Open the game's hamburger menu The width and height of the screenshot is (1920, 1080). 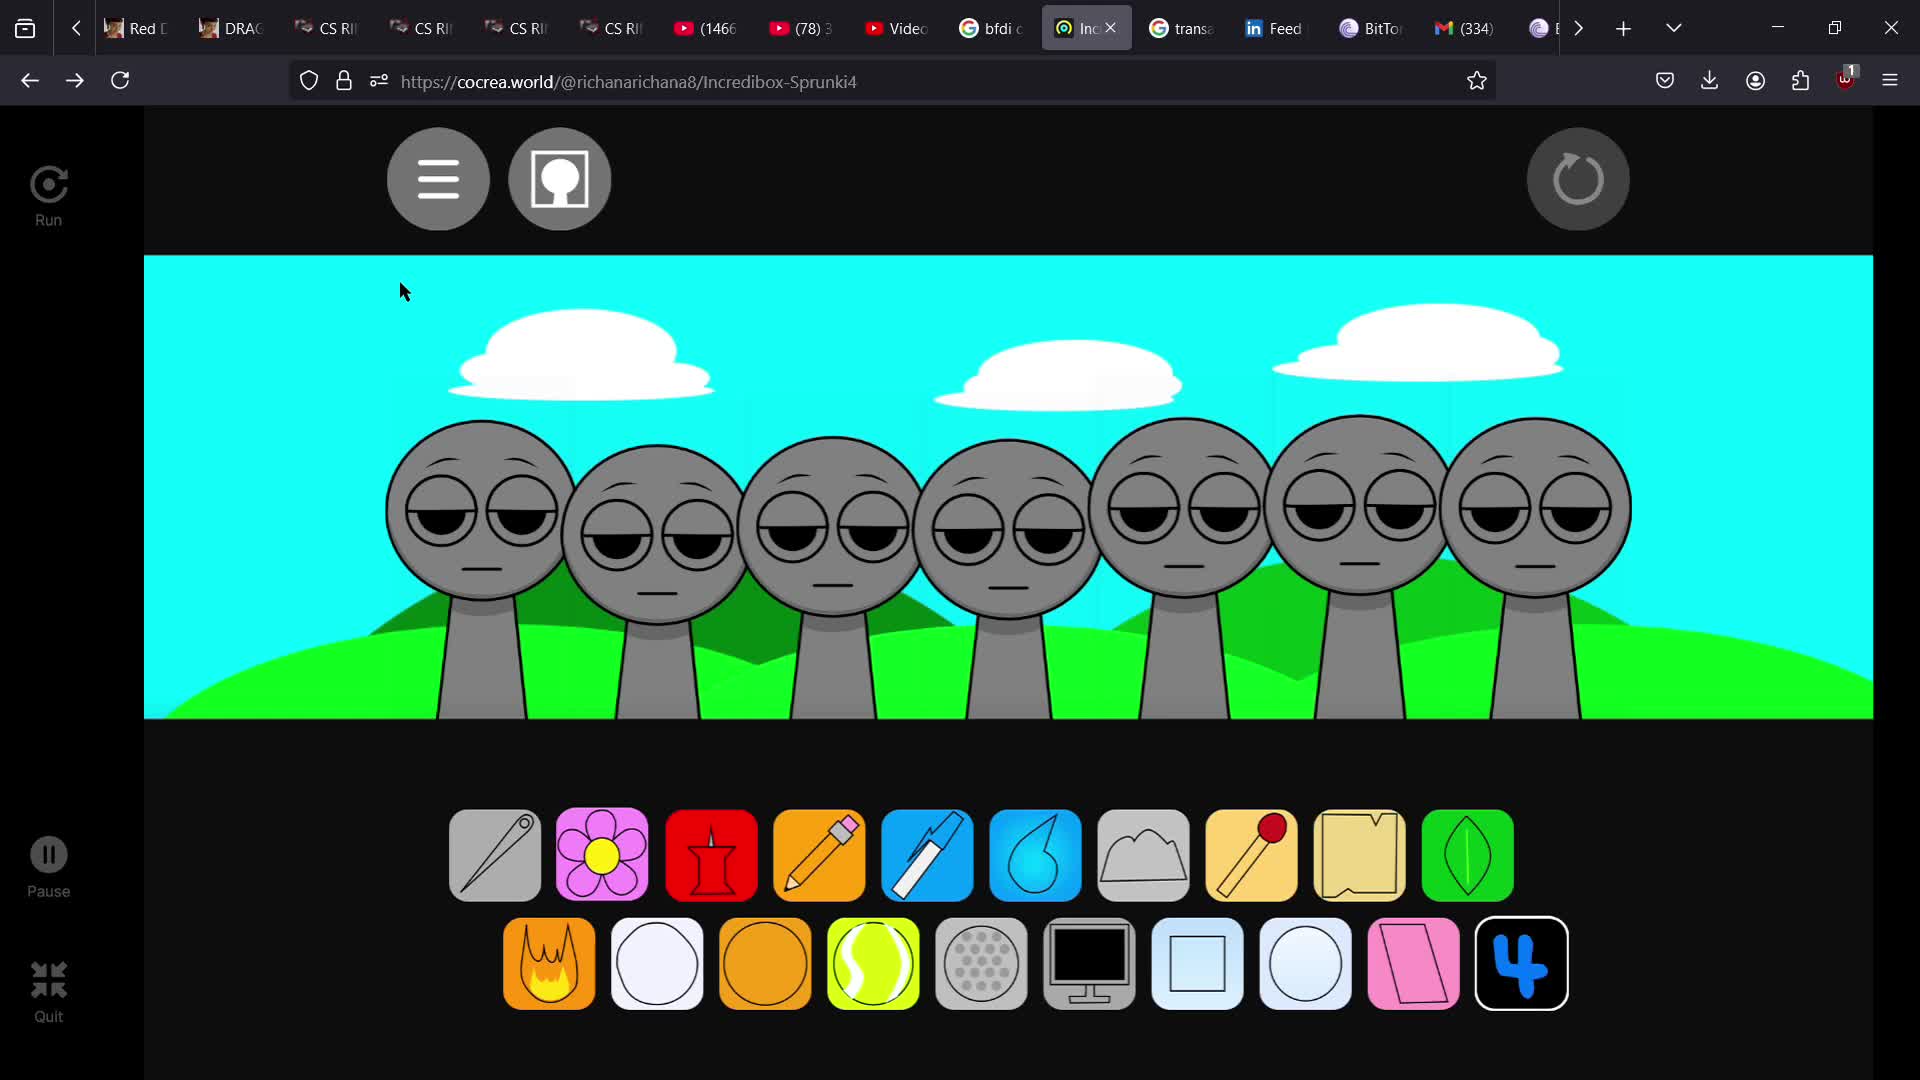tap(437, 179)
